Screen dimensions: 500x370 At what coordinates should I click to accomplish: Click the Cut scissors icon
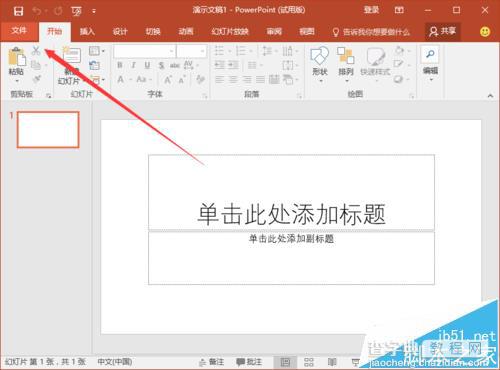(36, 51)
